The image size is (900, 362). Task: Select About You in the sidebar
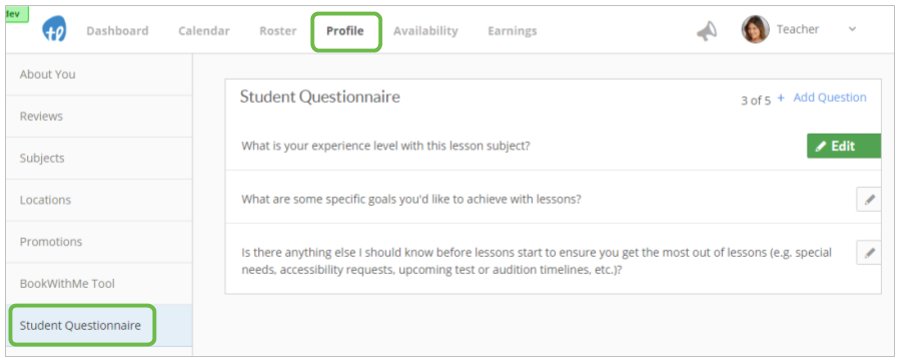(x=99, y=75)
